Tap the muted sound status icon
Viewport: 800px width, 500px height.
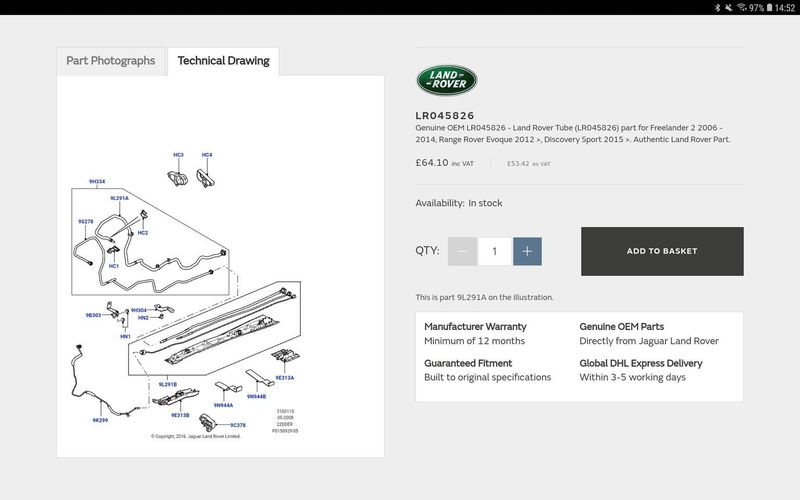click(729, 8)
